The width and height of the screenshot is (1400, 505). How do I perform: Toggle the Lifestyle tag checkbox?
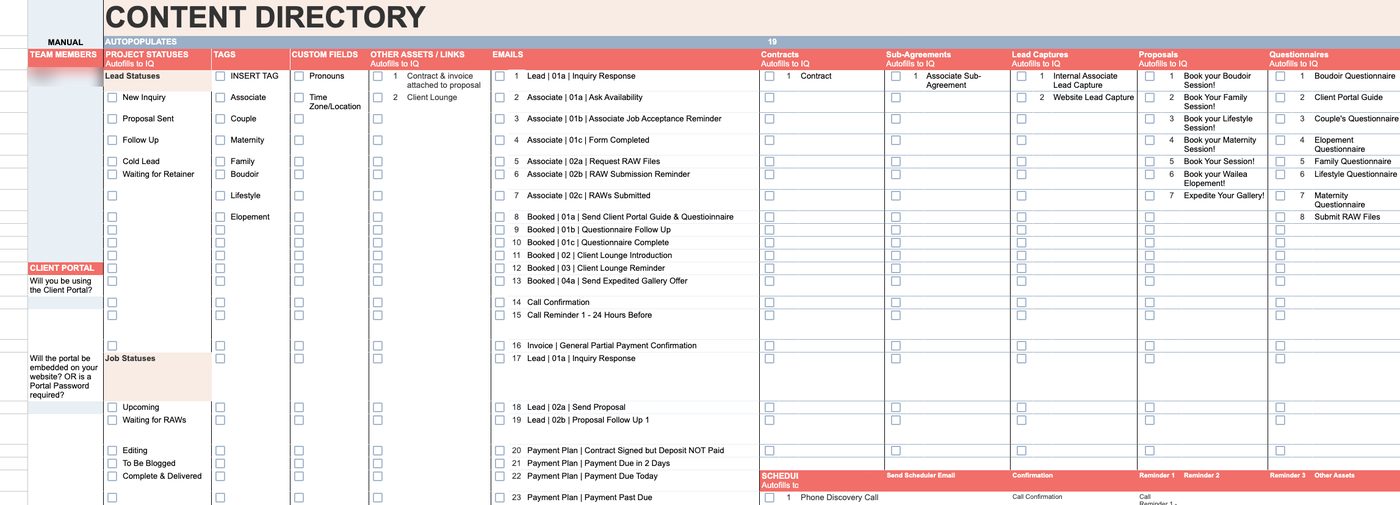[x=220, y=196]
